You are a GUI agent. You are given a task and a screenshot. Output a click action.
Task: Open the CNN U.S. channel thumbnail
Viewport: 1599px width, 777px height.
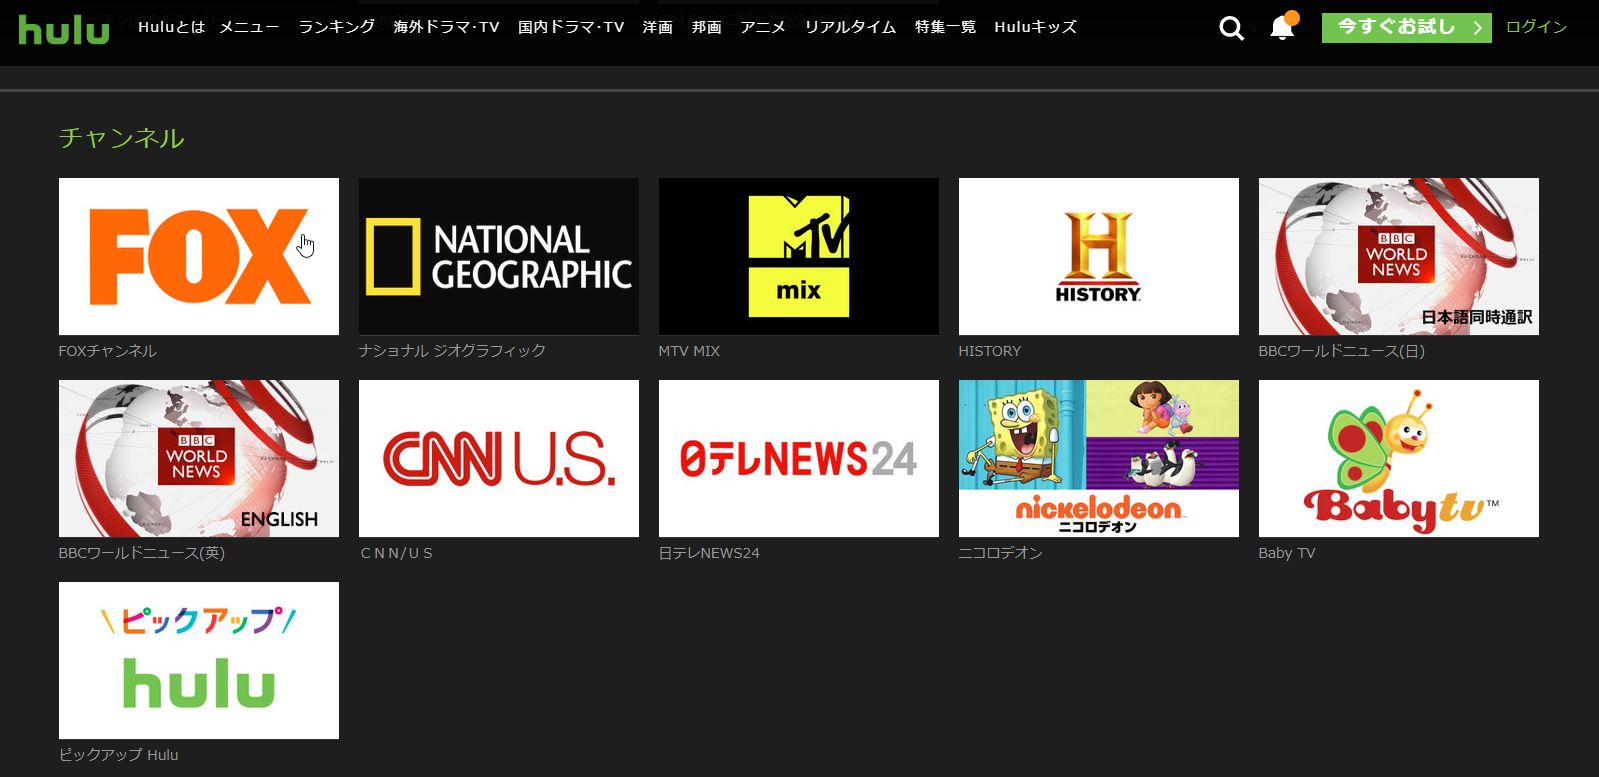[499, 459]
